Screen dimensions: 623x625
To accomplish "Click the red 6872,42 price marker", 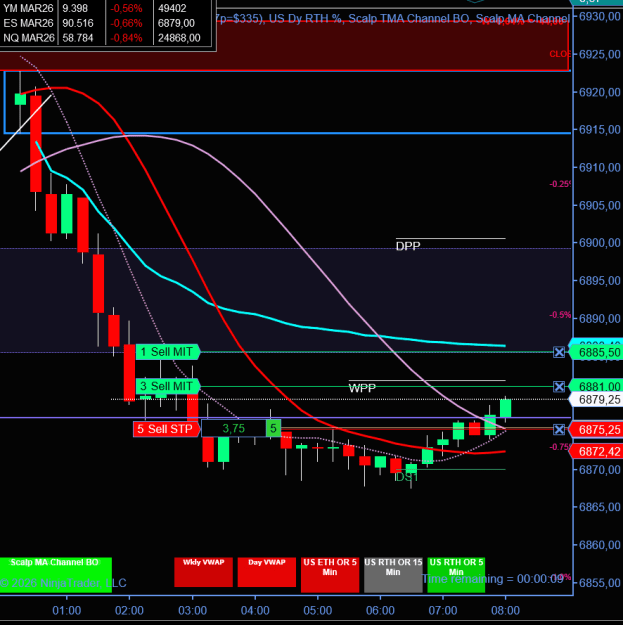I will coord(596,452).
